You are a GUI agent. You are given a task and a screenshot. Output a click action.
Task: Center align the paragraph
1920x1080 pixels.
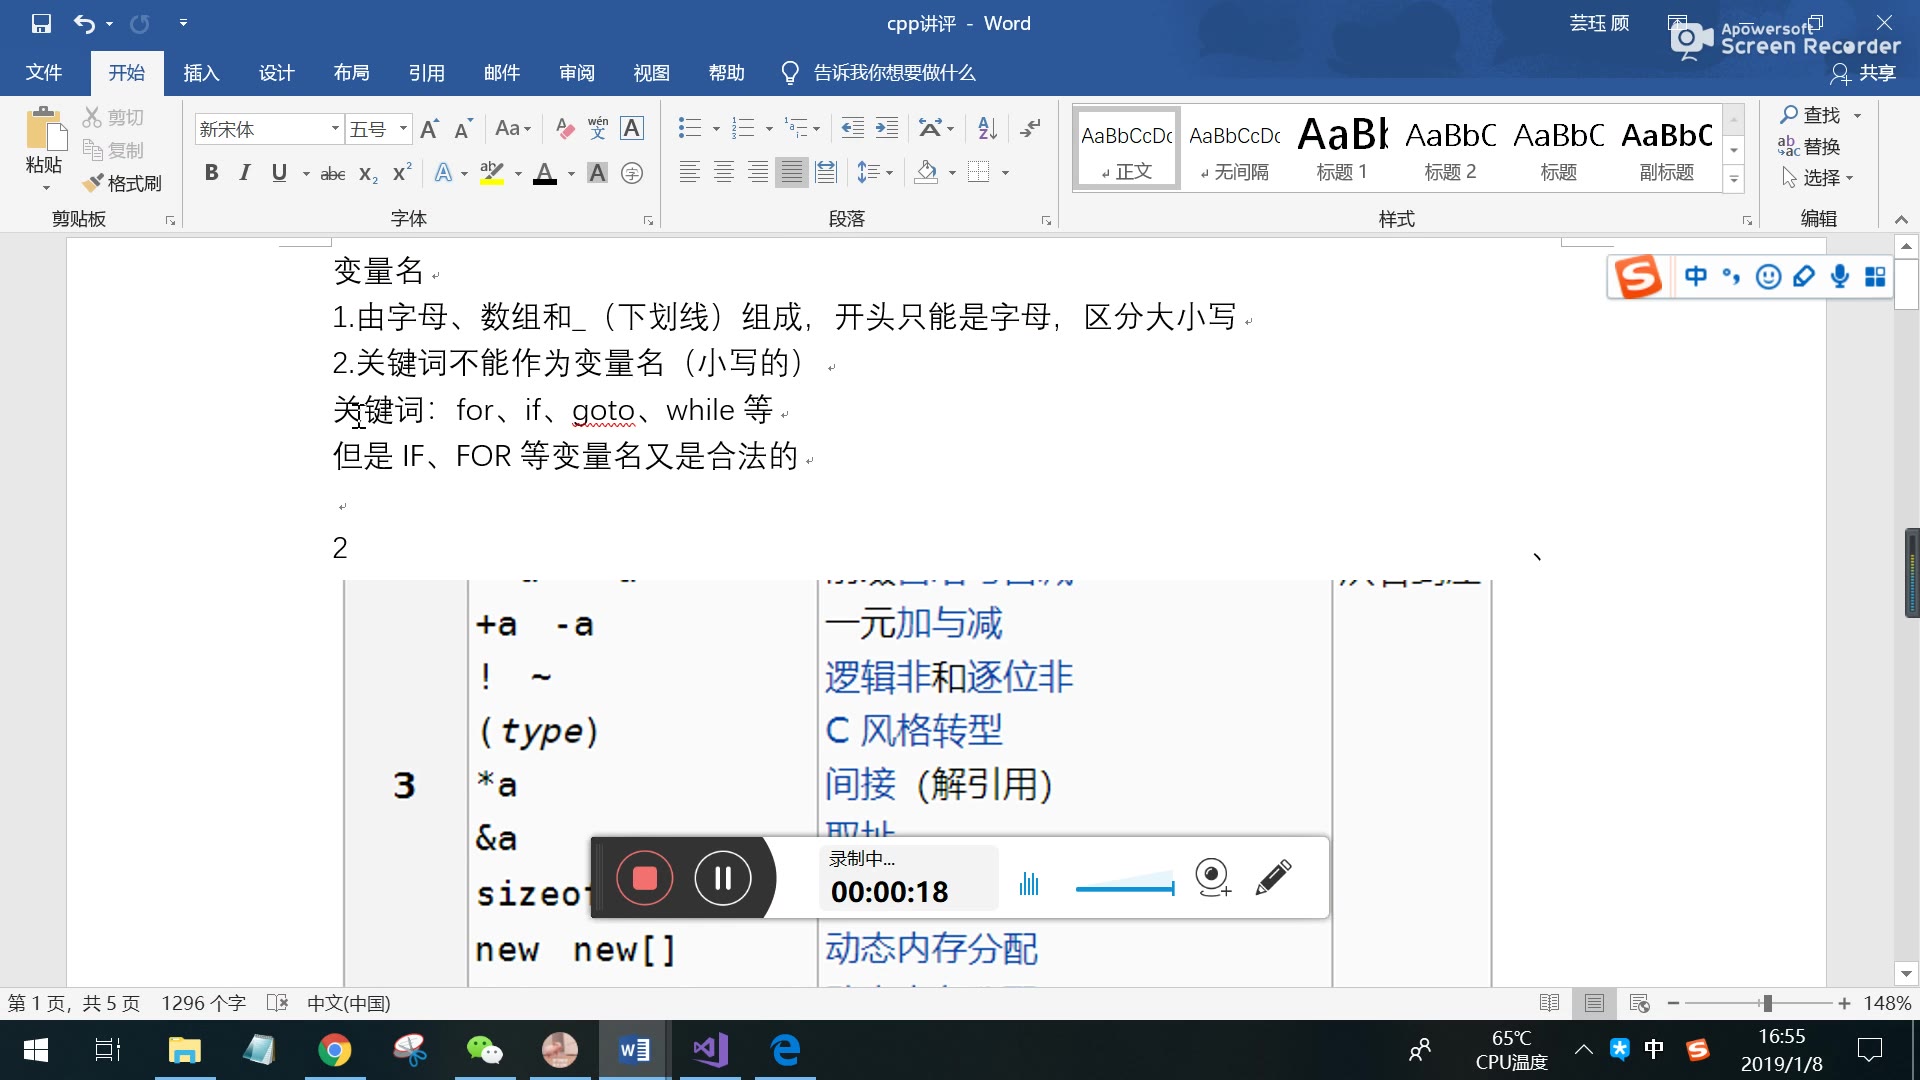pyautogui.click(x=723, y=173)
